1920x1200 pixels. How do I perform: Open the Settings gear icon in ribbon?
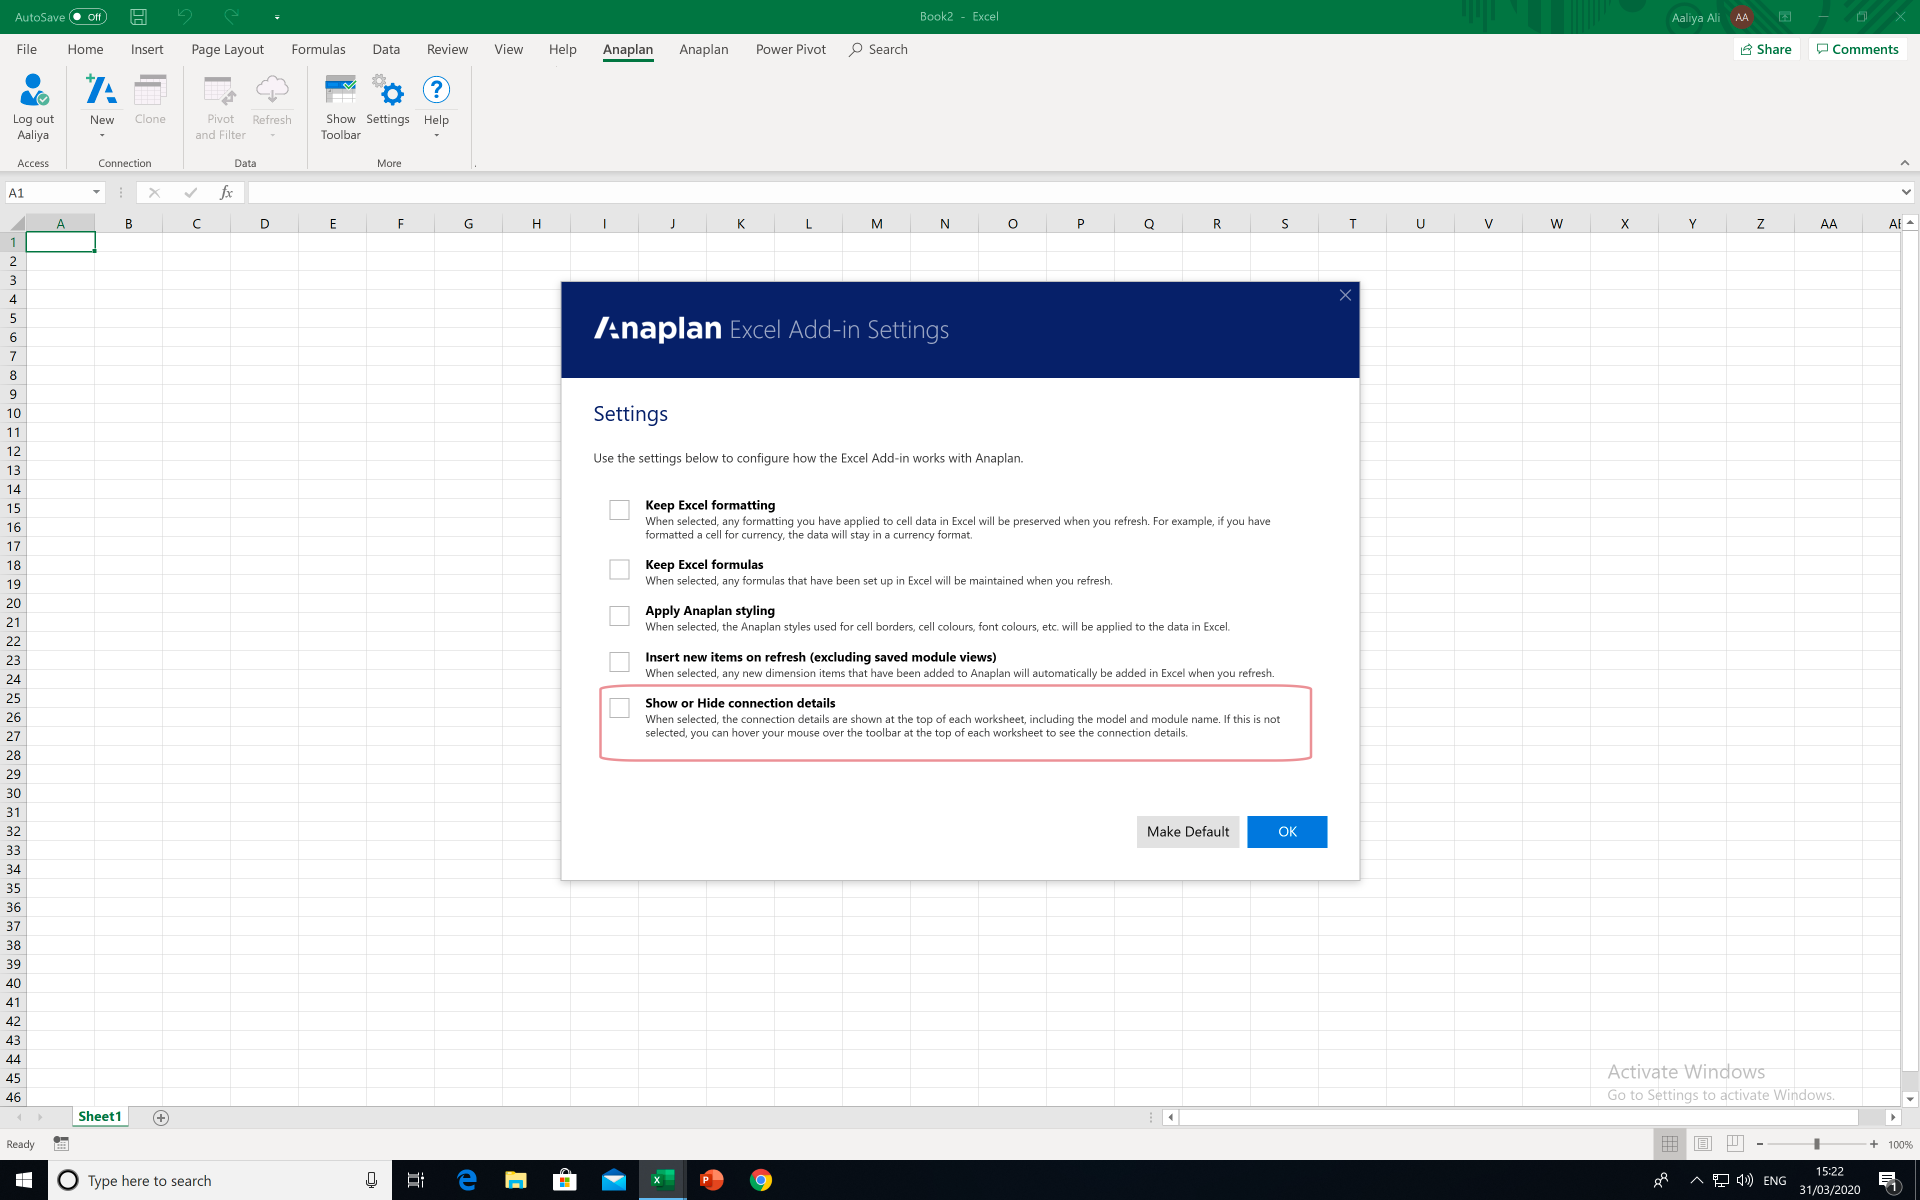388,90
